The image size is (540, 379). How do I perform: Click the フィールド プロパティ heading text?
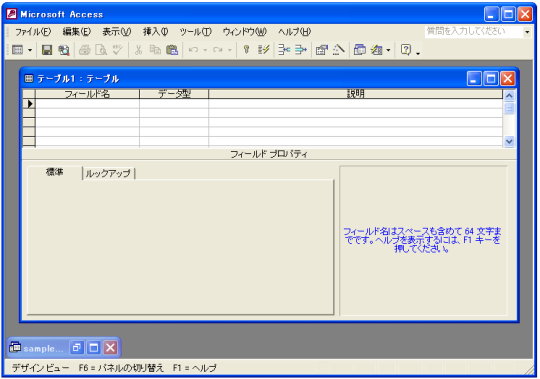269,154
